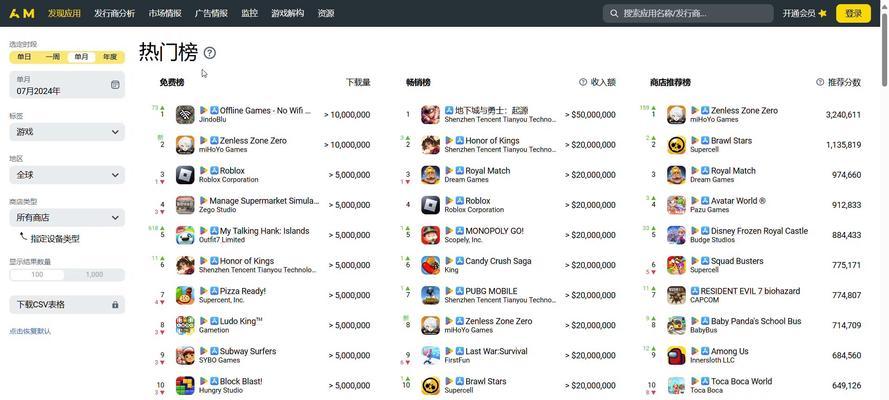Click the > $50,000,000 revenue value
This screenshot has height=400, width=889.
[x=590, y=114]
